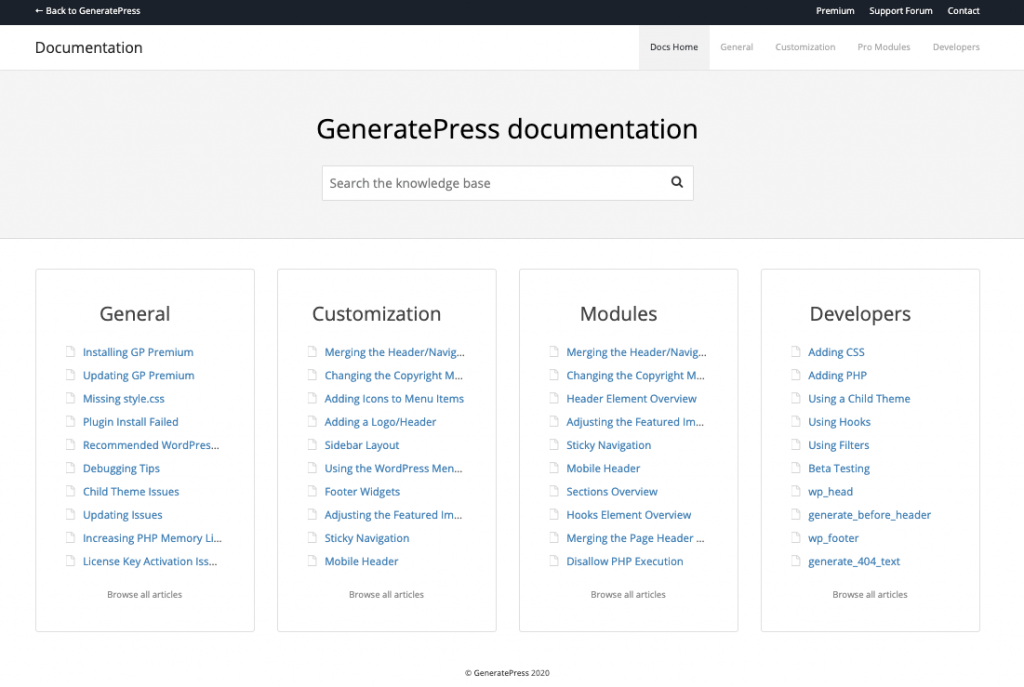Open the Developers nav menu item
This screenshot has height=687, width=1024.
(956, 47)
